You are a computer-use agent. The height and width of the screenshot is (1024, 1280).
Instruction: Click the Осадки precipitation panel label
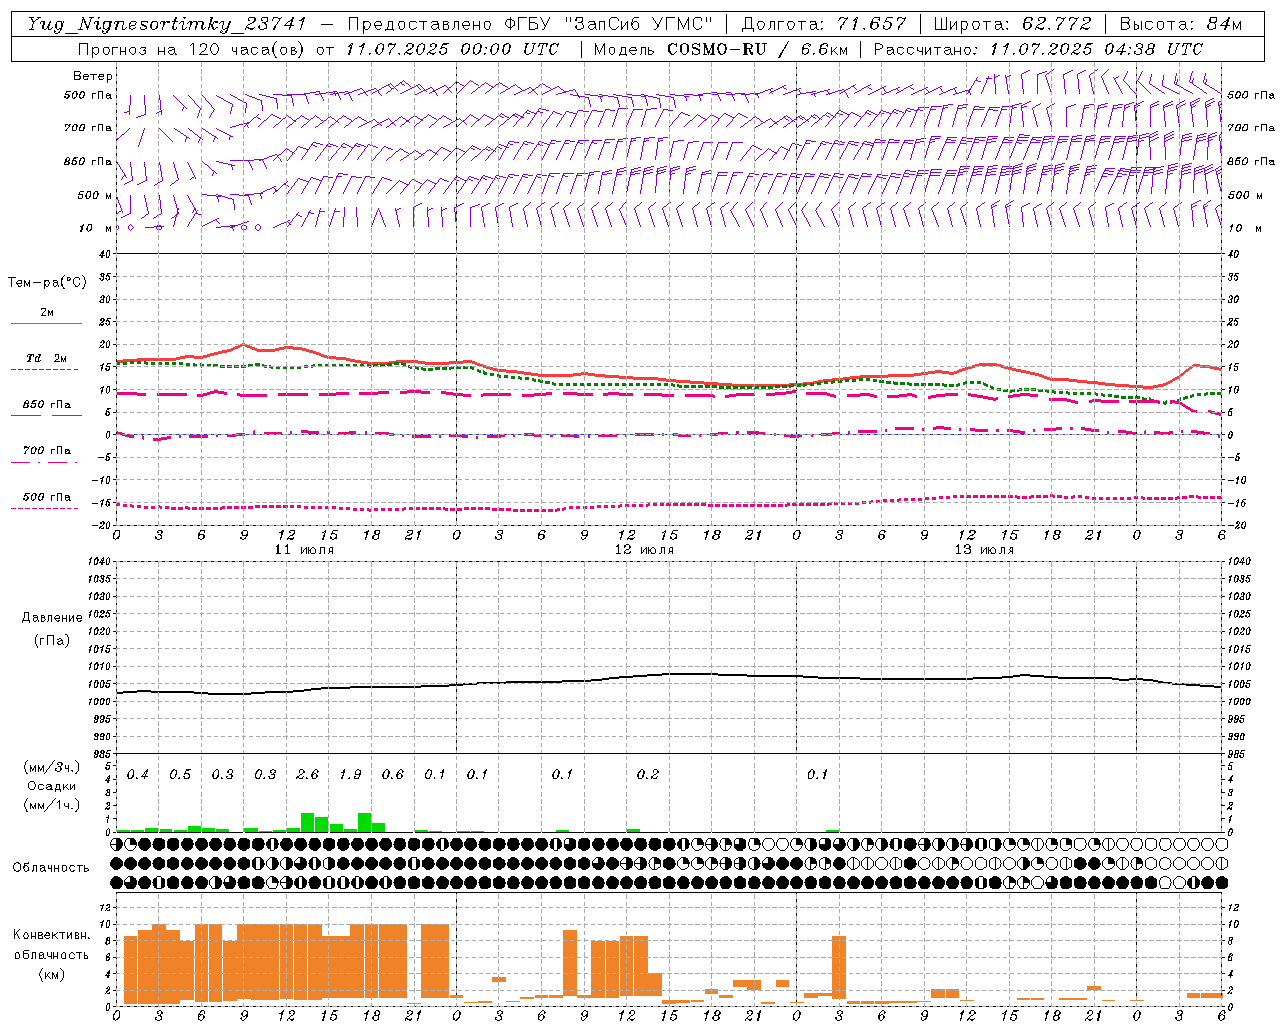(x=52, y=787)
